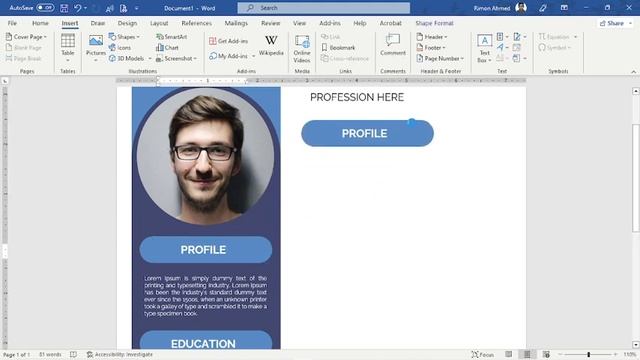Select the PROFILE shape on the right page
This screenshot has width=640, height=360.
367,133
